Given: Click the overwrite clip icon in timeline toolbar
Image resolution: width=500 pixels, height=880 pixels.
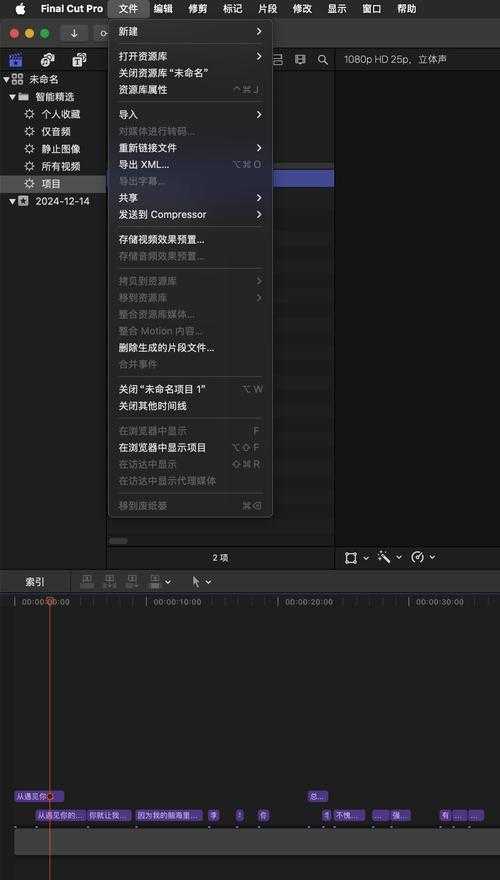Looking at the screenshot, I should (x=154, y=581).
